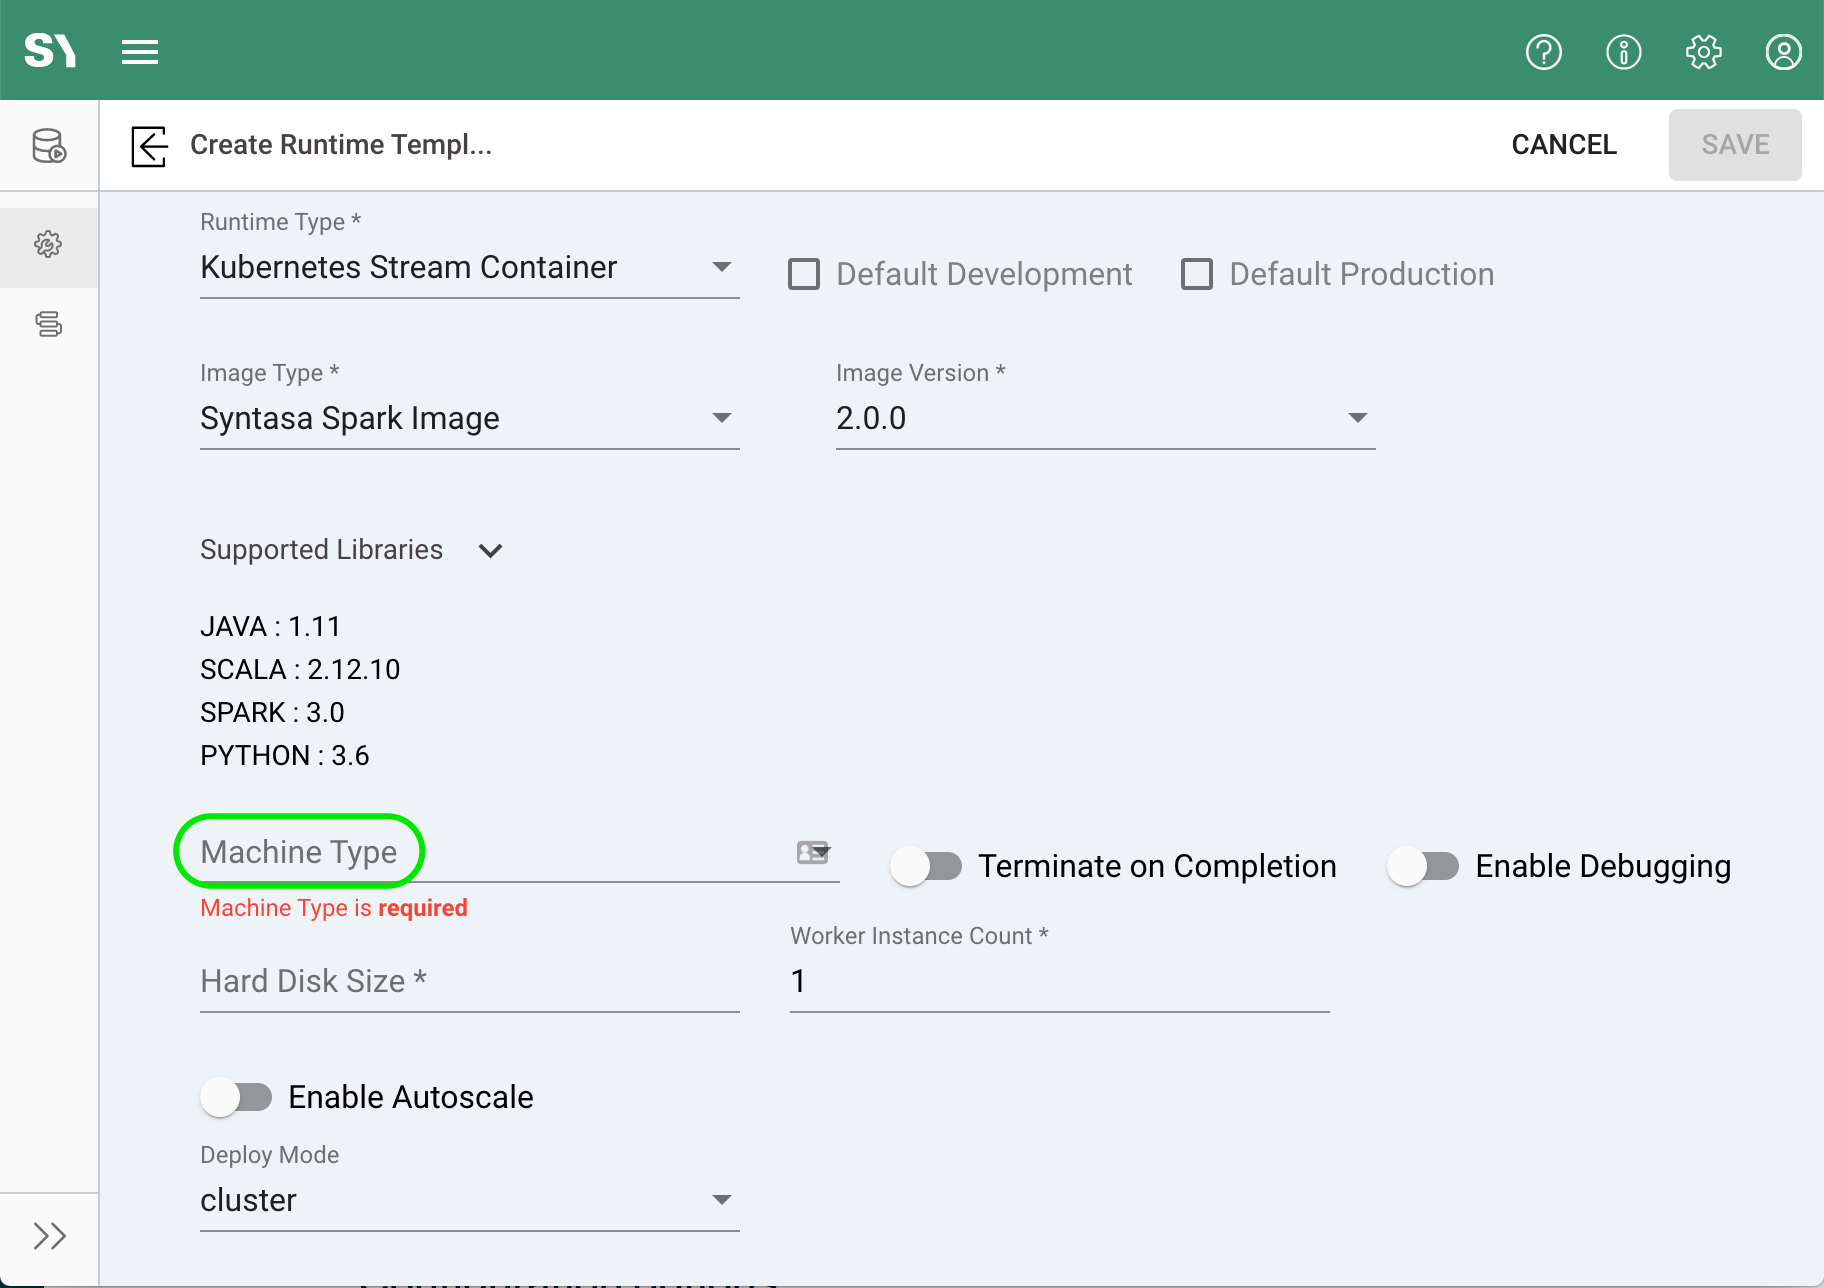This screenshot has height=1288, width=1824.
Task: Open the Image Version dropdown
Action: pyautogui.click(x=1104, y=418)
